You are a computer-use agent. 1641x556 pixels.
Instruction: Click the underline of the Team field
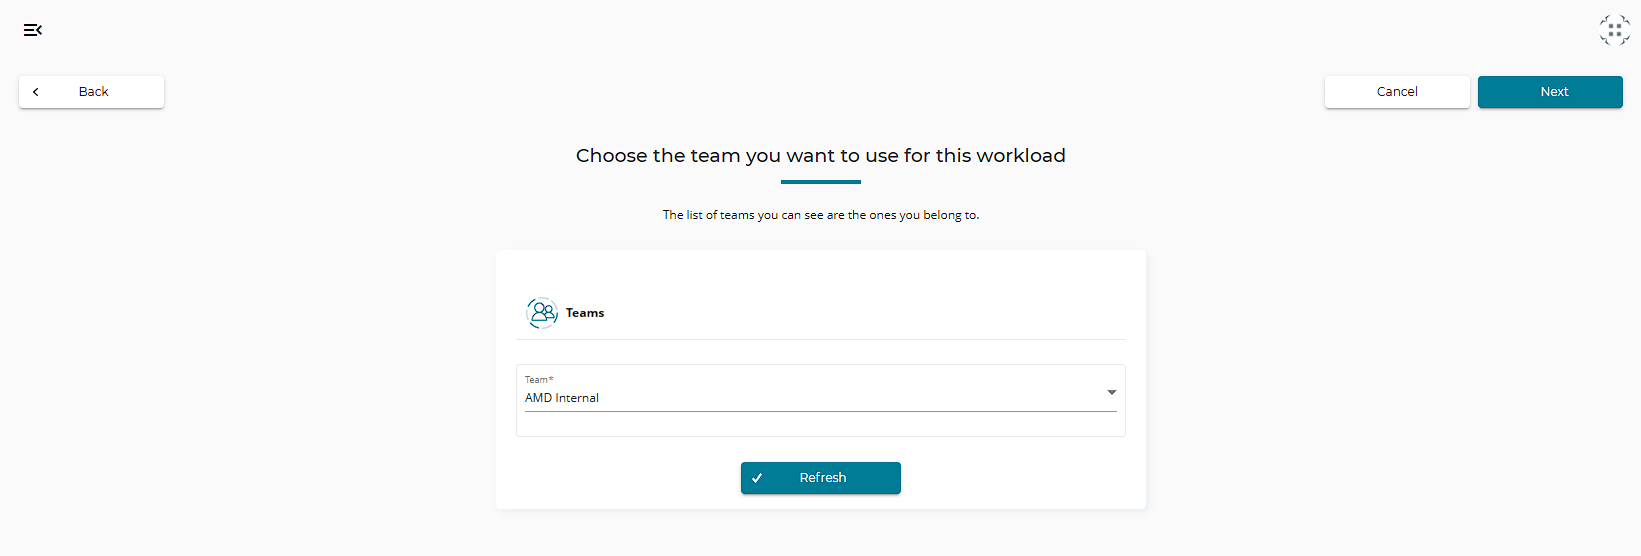(x=820, y=411)
